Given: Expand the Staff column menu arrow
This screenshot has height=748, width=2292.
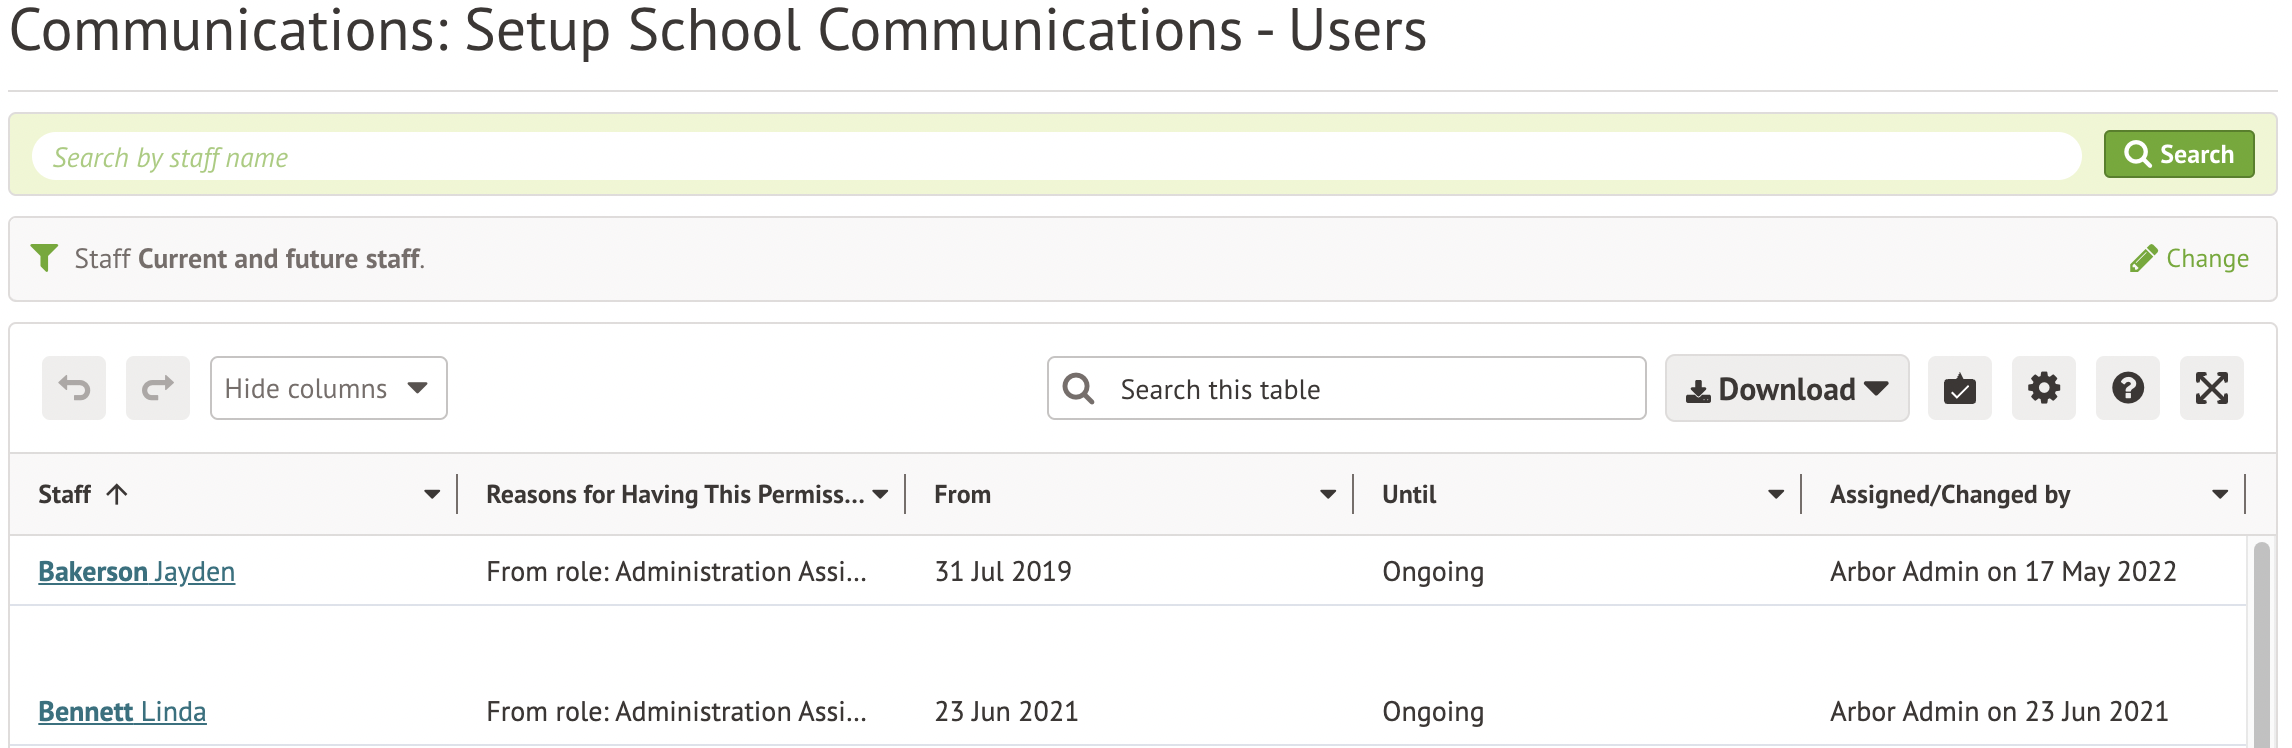Looking at the screenshot, I should coord(432,494).
